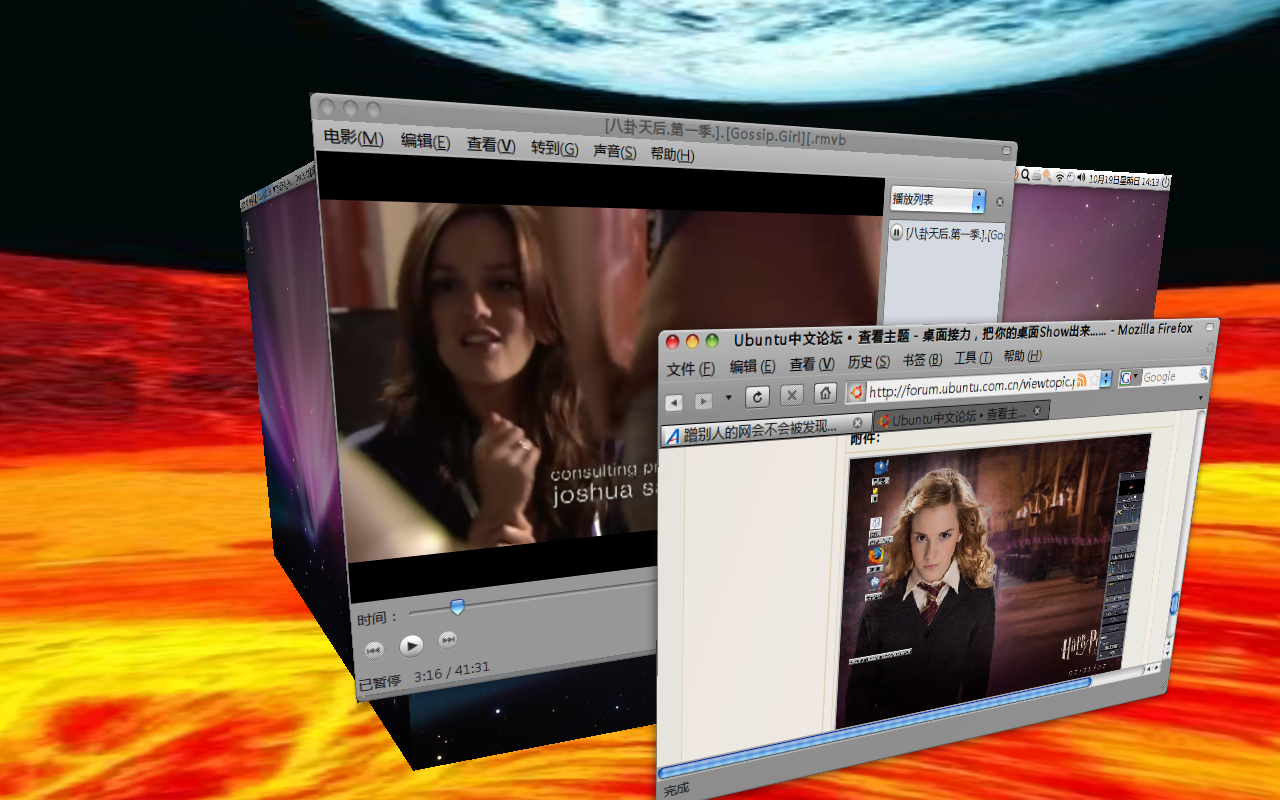1280x800 pixels.
Task: Open Firefox 历史(S) menu
Action: (x=869, y=362)
